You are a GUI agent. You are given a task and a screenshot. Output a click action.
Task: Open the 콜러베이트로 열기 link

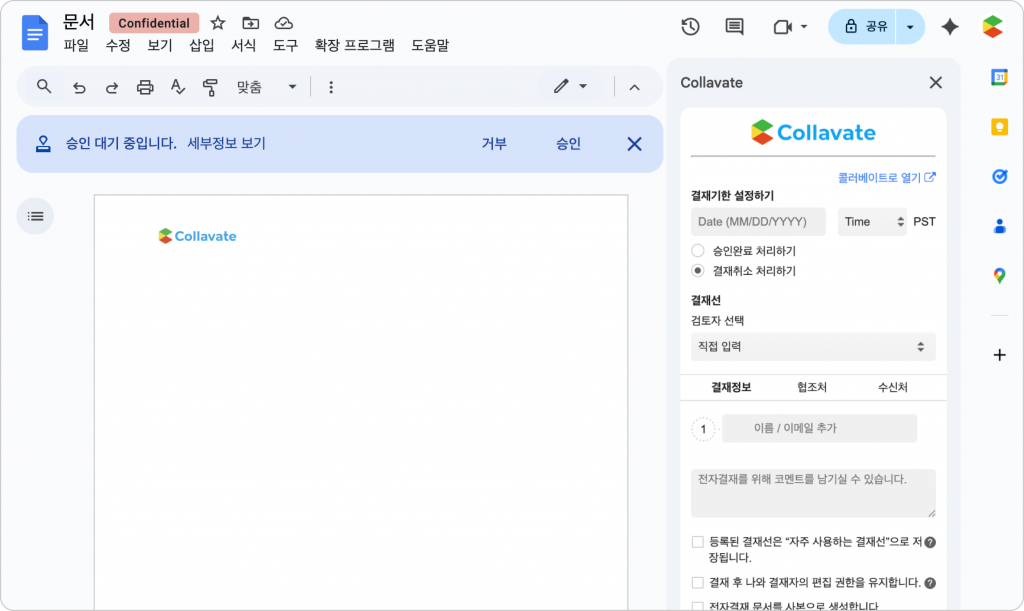(x=886, y=178)
